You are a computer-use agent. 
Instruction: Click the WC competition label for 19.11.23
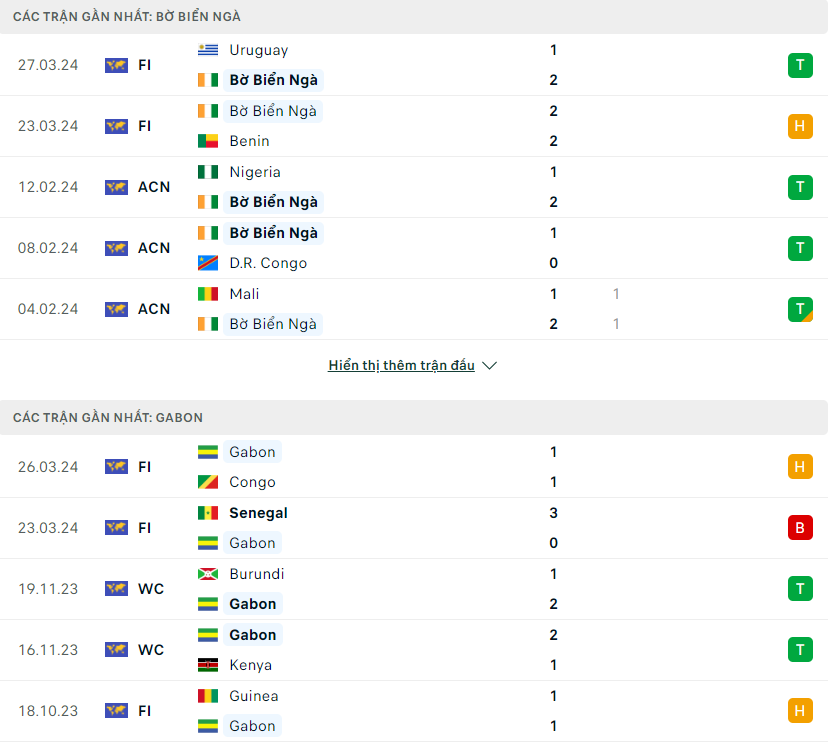(x=151, y=589)
